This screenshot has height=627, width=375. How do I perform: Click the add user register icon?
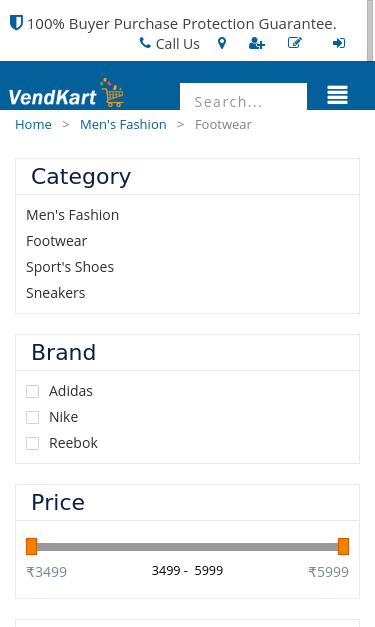click(x=257, y=43)
